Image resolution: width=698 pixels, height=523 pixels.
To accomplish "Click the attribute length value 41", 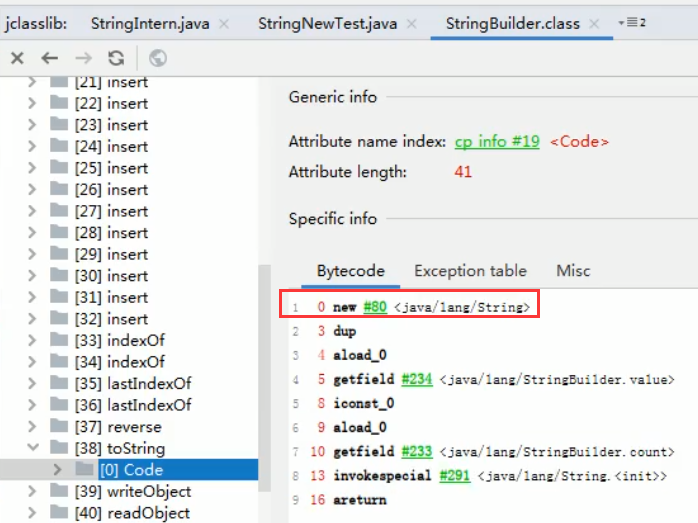I will (463, 172).
